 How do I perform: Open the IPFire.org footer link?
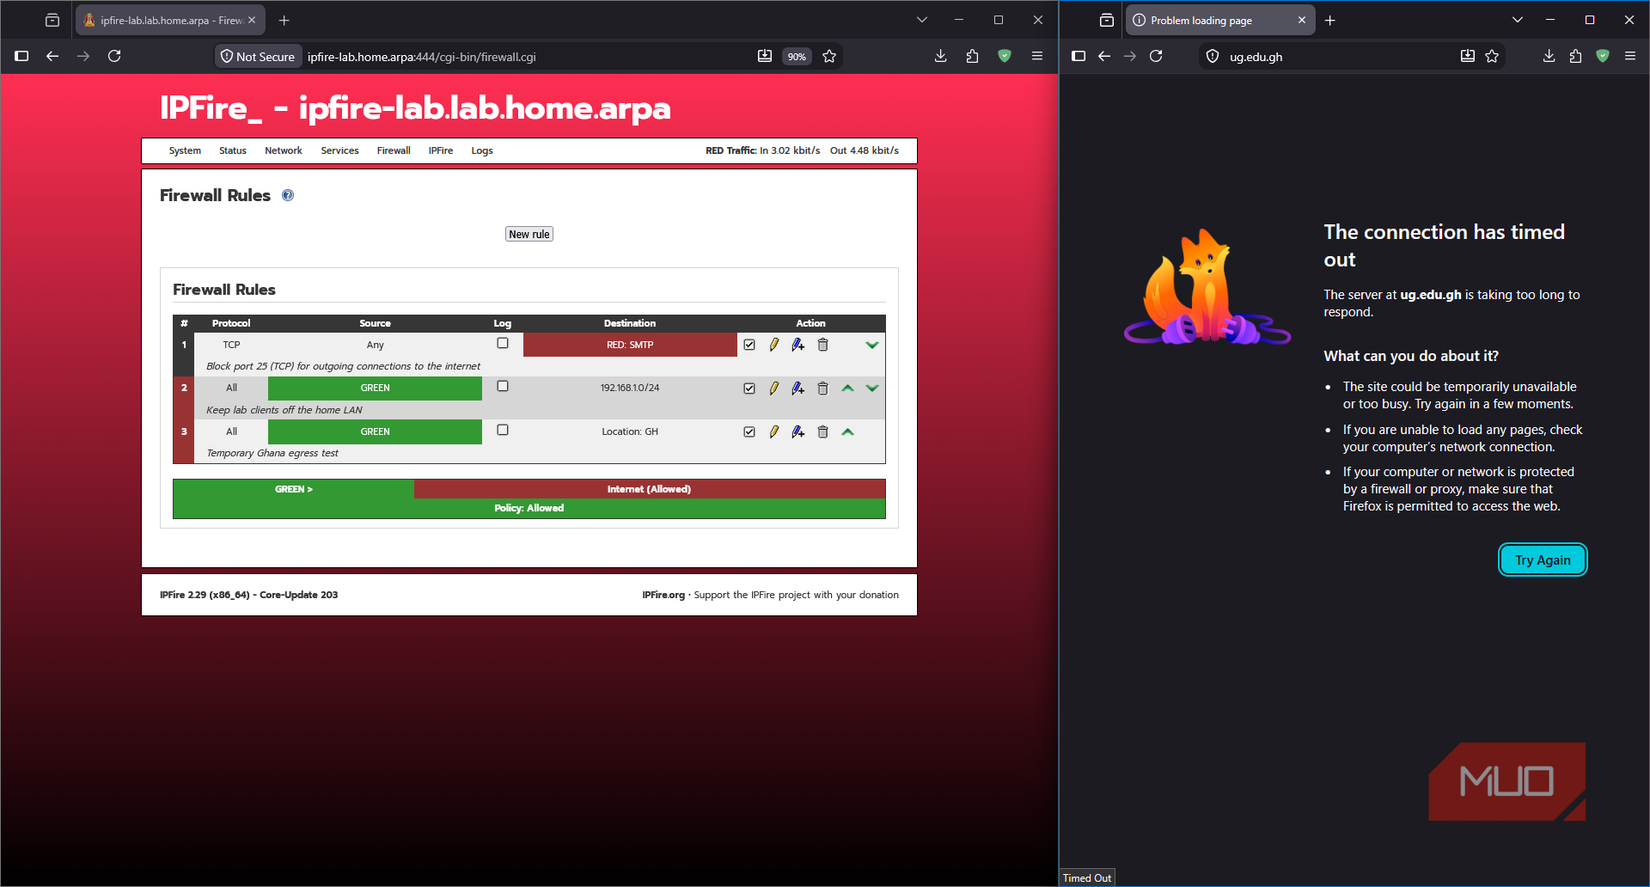[x=663, y=595]
